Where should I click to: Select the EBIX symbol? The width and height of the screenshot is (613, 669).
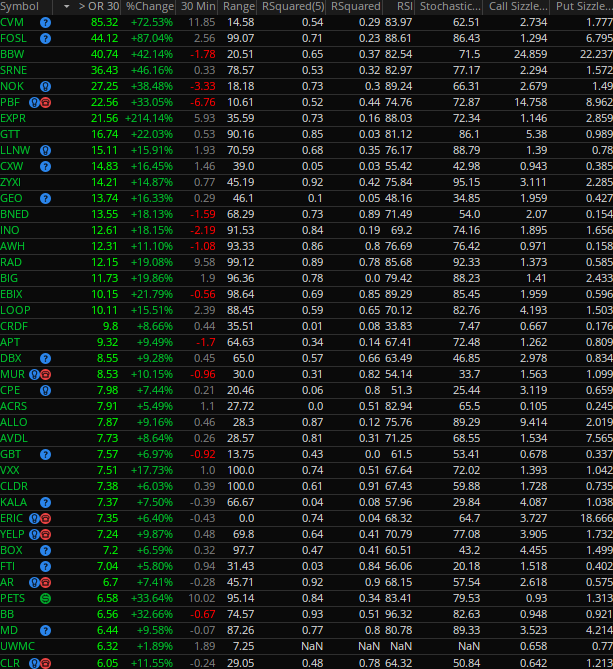coord(12,295)
